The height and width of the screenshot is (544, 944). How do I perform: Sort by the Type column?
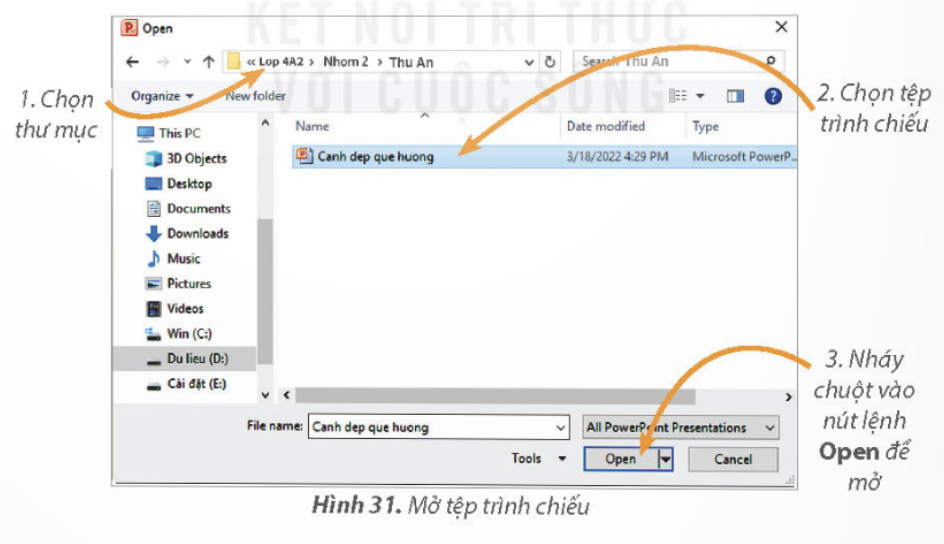(x=706, y=126)
